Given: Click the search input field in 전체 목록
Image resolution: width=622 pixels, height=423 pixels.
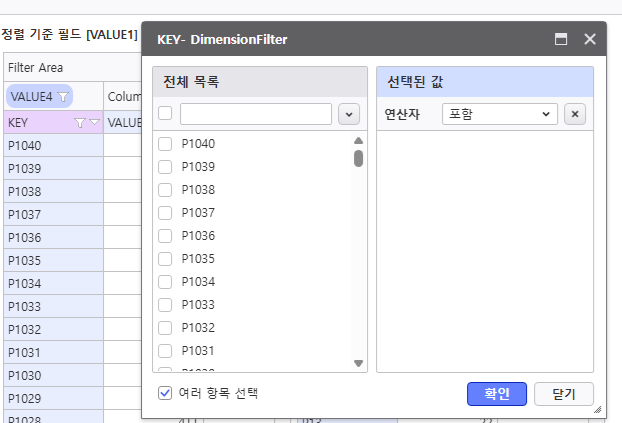Looking at the screenshot, I should pyautogui.click(x=256, y=114).
